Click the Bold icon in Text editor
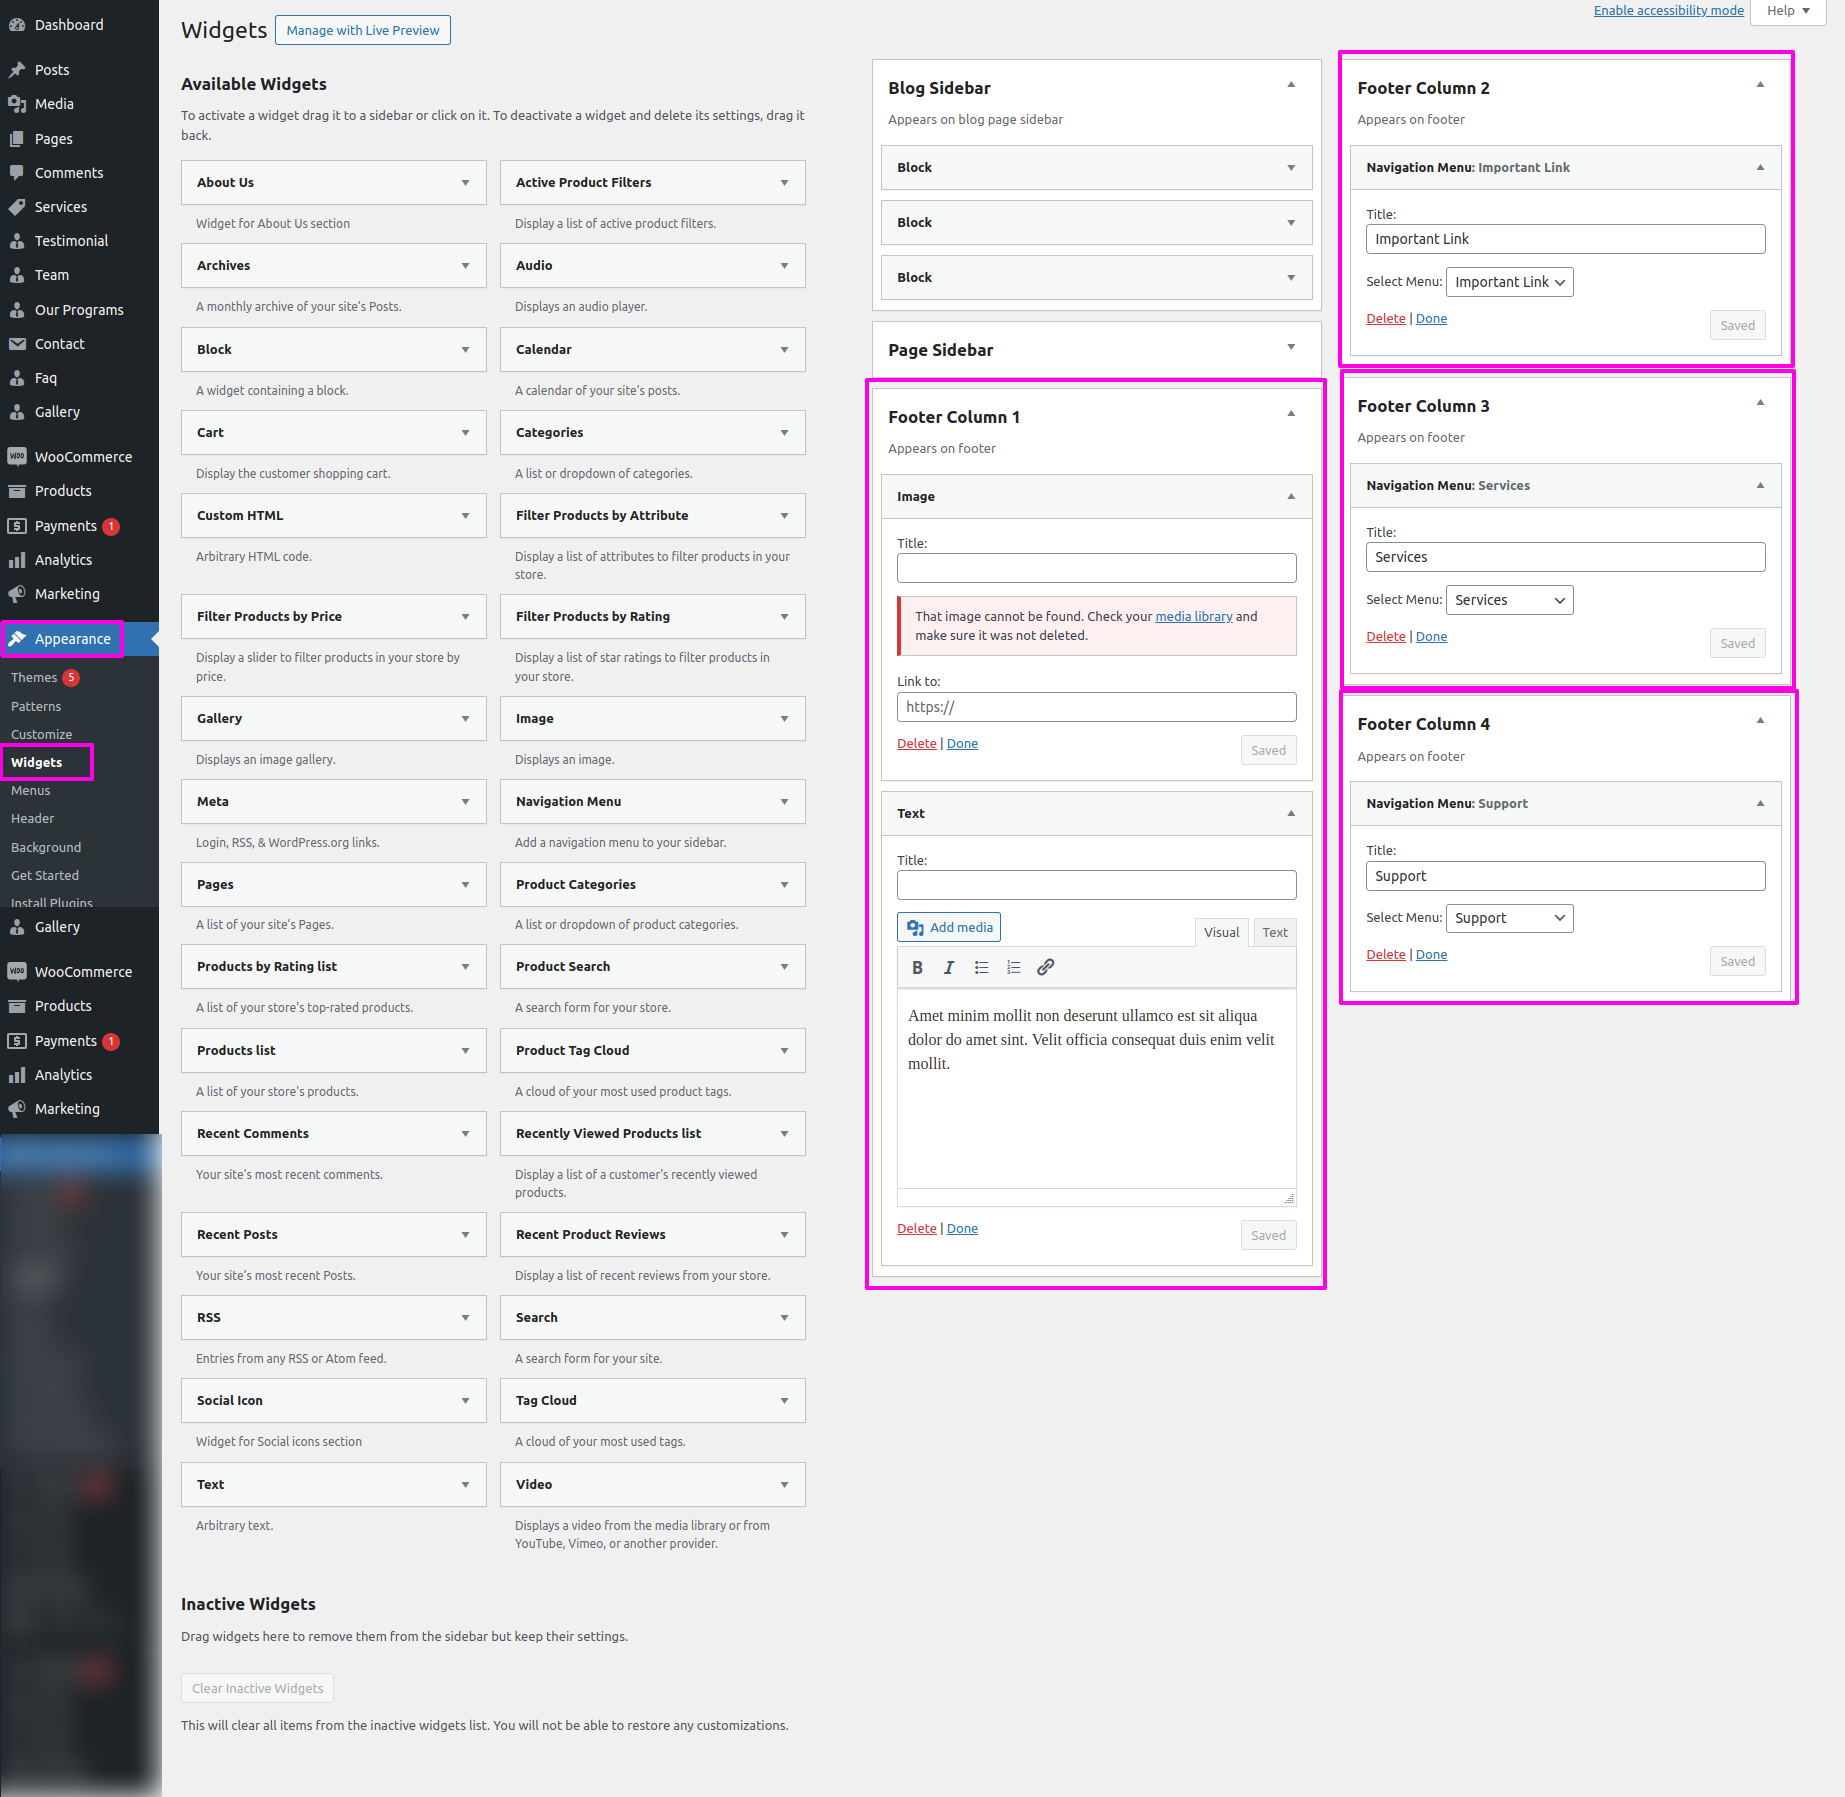1845x1797 pixels. [x=917, y=967]
